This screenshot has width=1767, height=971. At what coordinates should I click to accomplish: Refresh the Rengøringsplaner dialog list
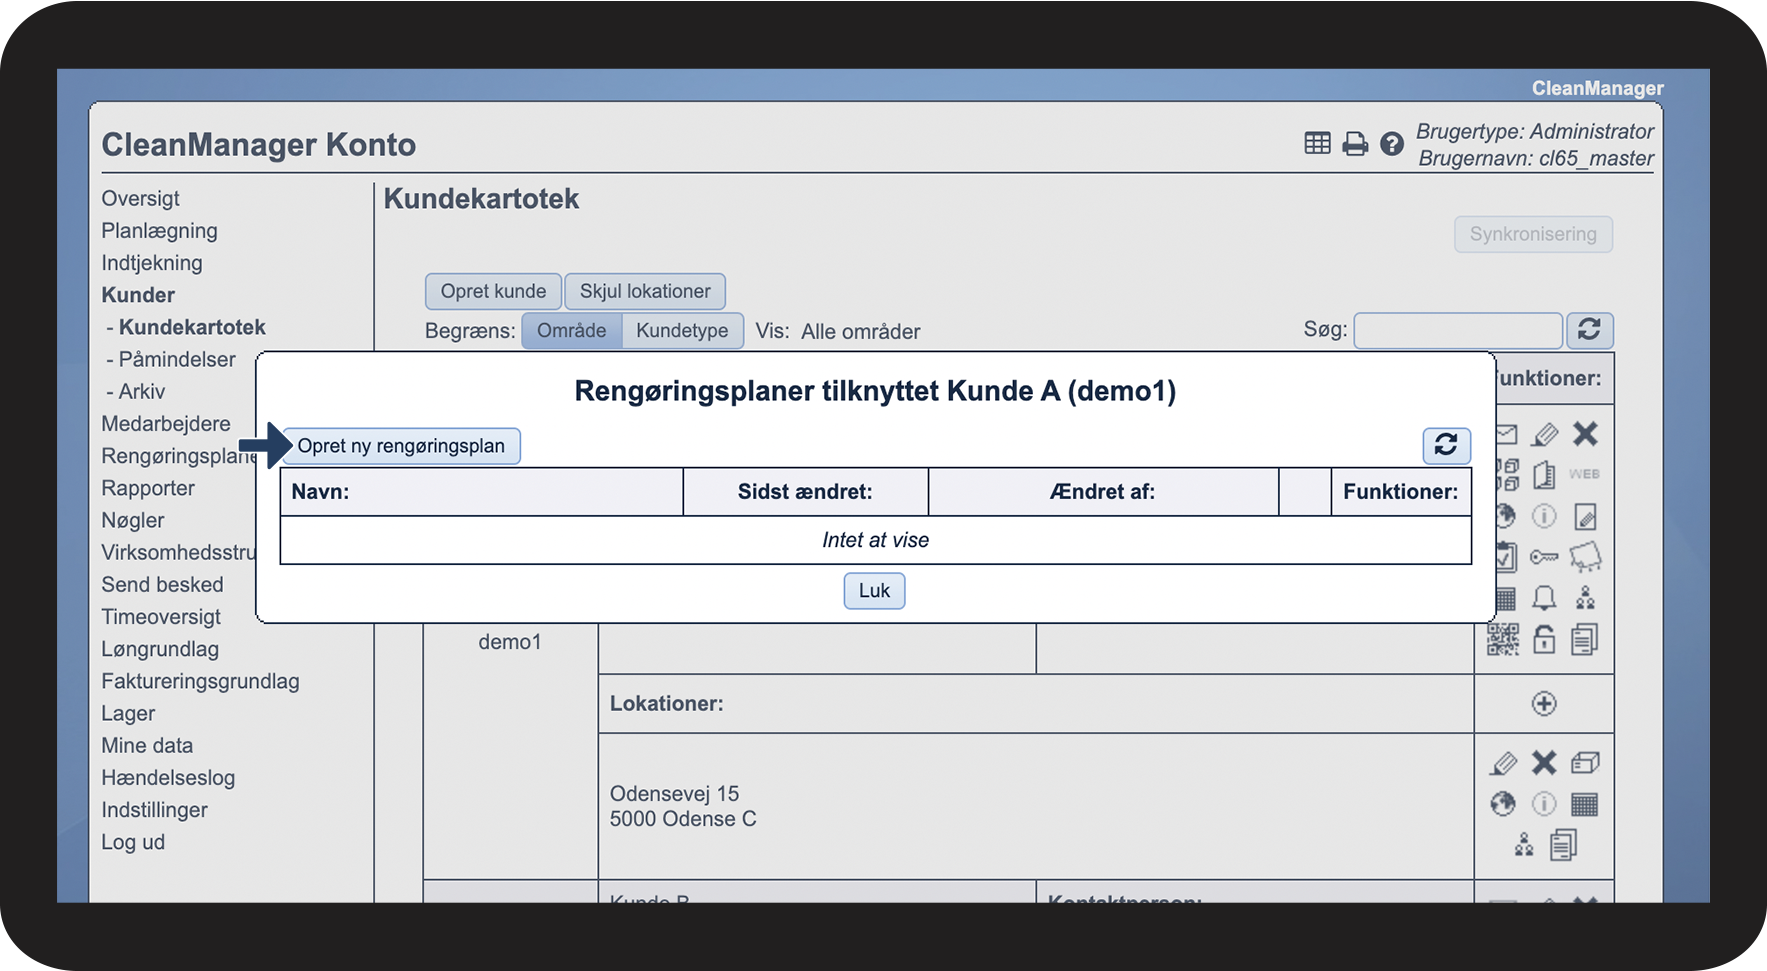click(x=1446, y=445)
